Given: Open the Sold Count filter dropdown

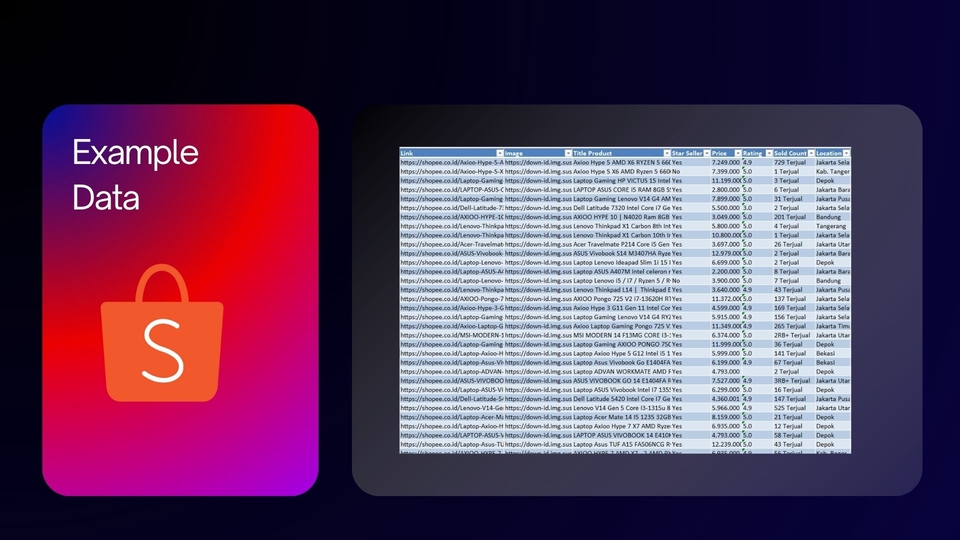Looking at the screenshot, I should coord(809,153).
